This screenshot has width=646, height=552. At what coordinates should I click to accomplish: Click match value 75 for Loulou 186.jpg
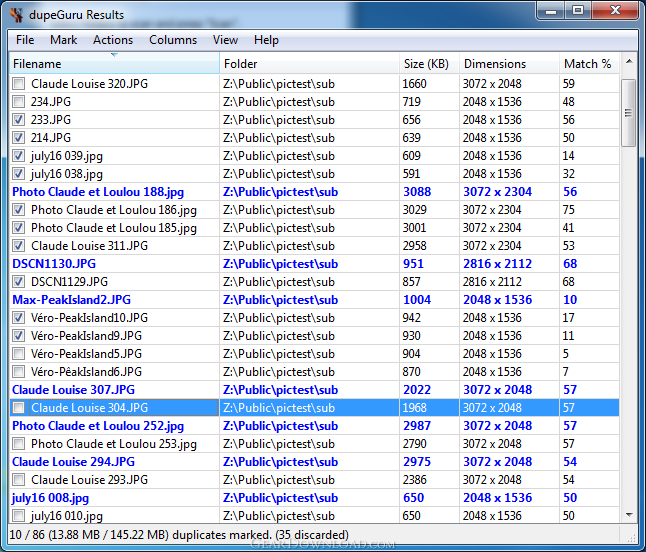[569, 210]
